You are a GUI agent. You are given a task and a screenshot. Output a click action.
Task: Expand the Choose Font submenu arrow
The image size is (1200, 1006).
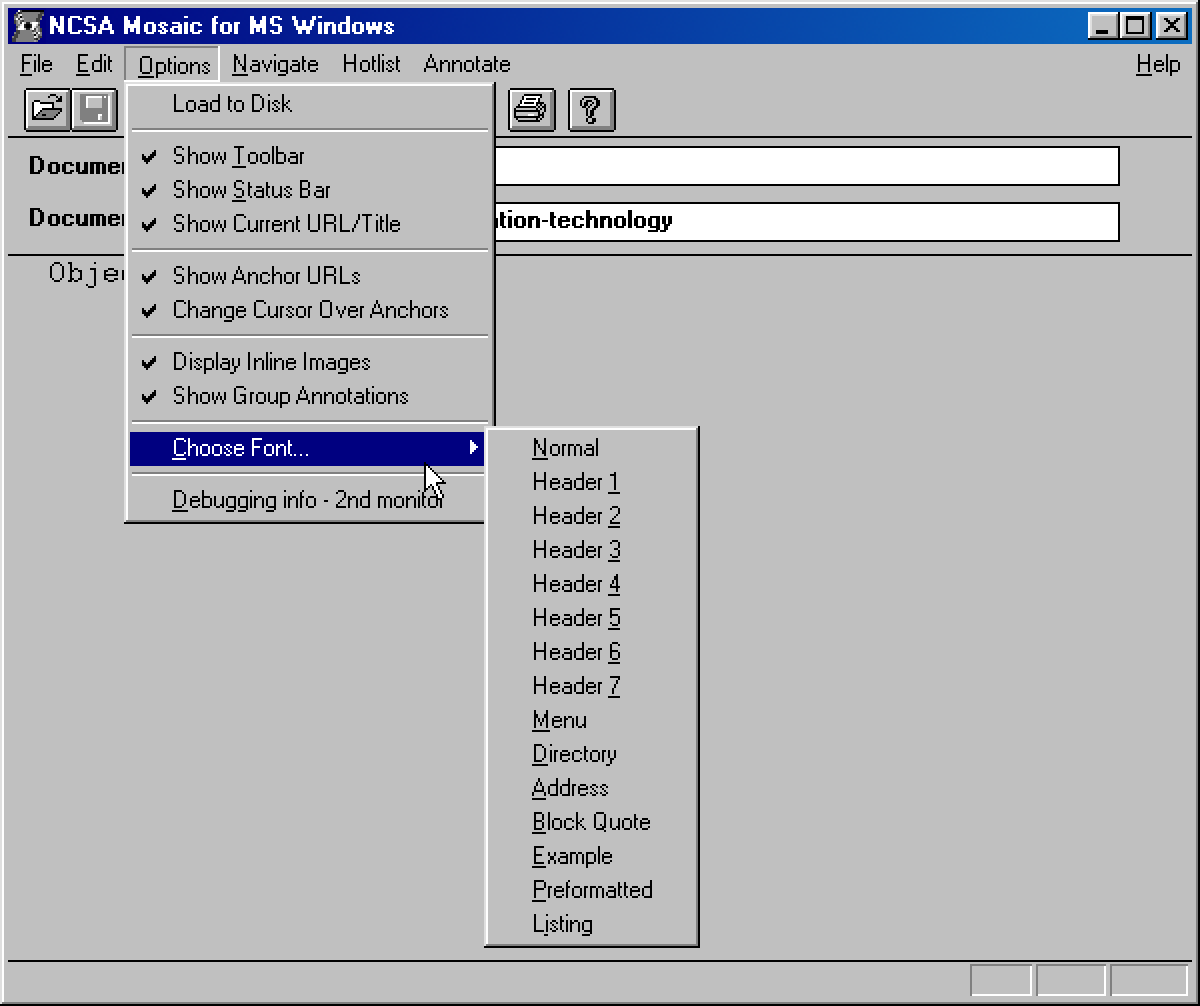(474, 448)
